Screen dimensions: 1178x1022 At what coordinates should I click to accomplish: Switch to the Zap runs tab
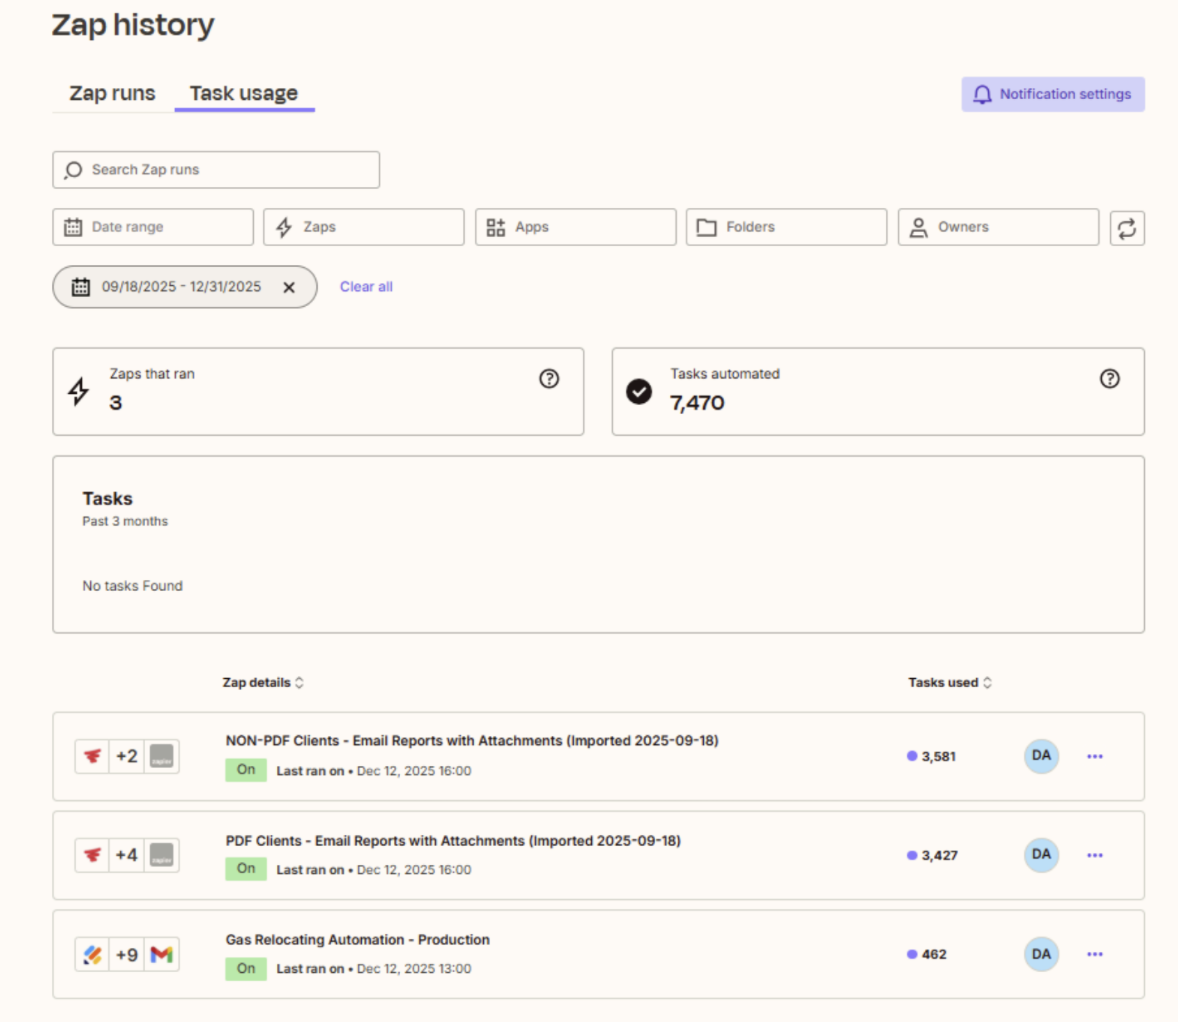[x=112, y=93]
